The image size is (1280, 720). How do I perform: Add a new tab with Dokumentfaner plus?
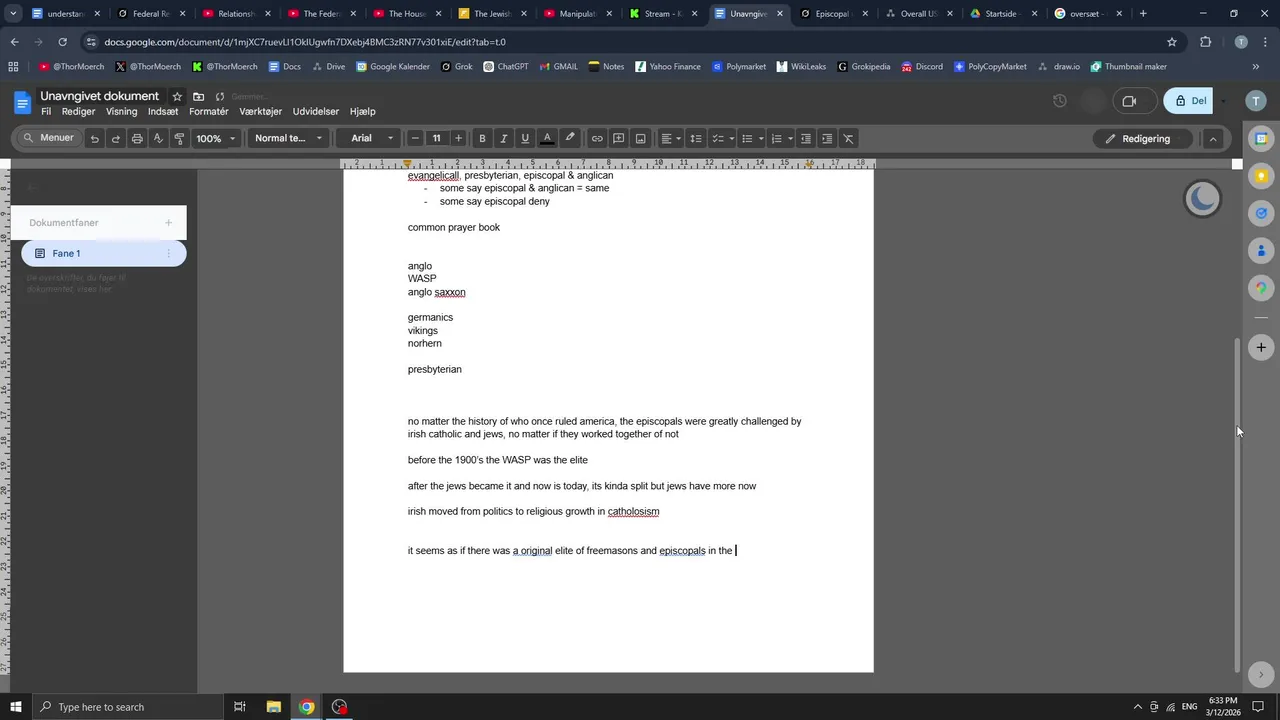tap(168, 223)
